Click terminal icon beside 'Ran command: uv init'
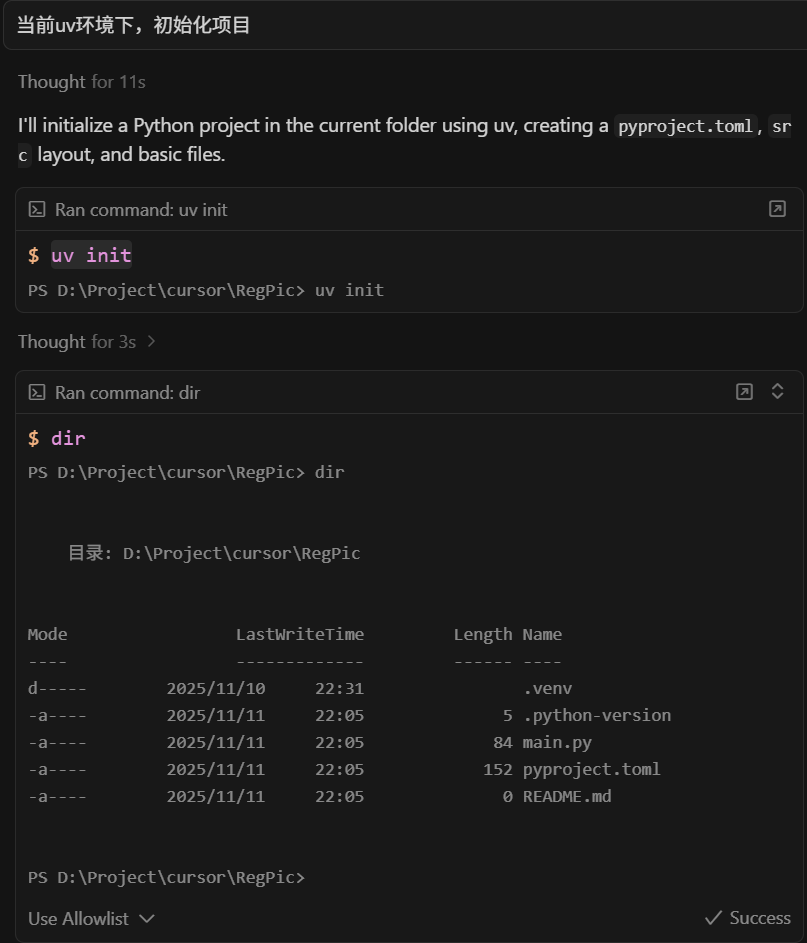Screen dimensions: 807x943 tap(37, 209)
